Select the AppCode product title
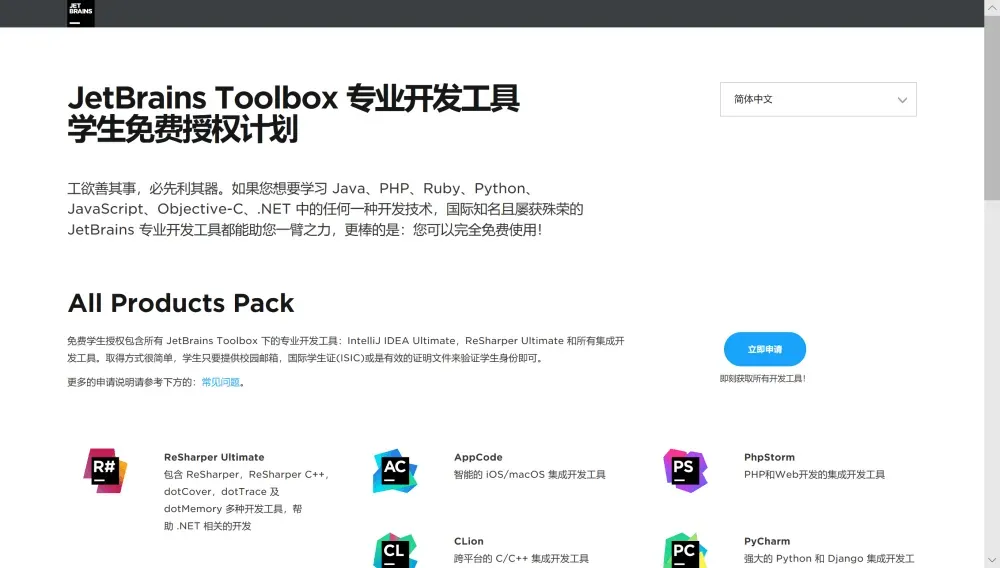The image size is (1000, 568). 478,457
